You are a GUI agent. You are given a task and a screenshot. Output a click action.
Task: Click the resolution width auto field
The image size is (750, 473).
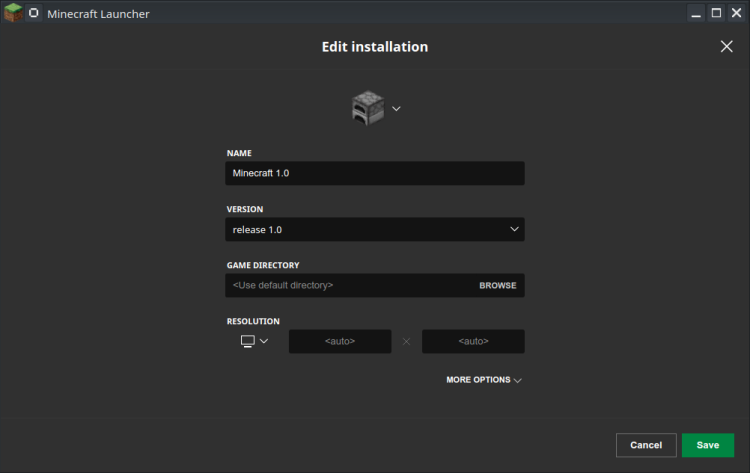(340, 341)
